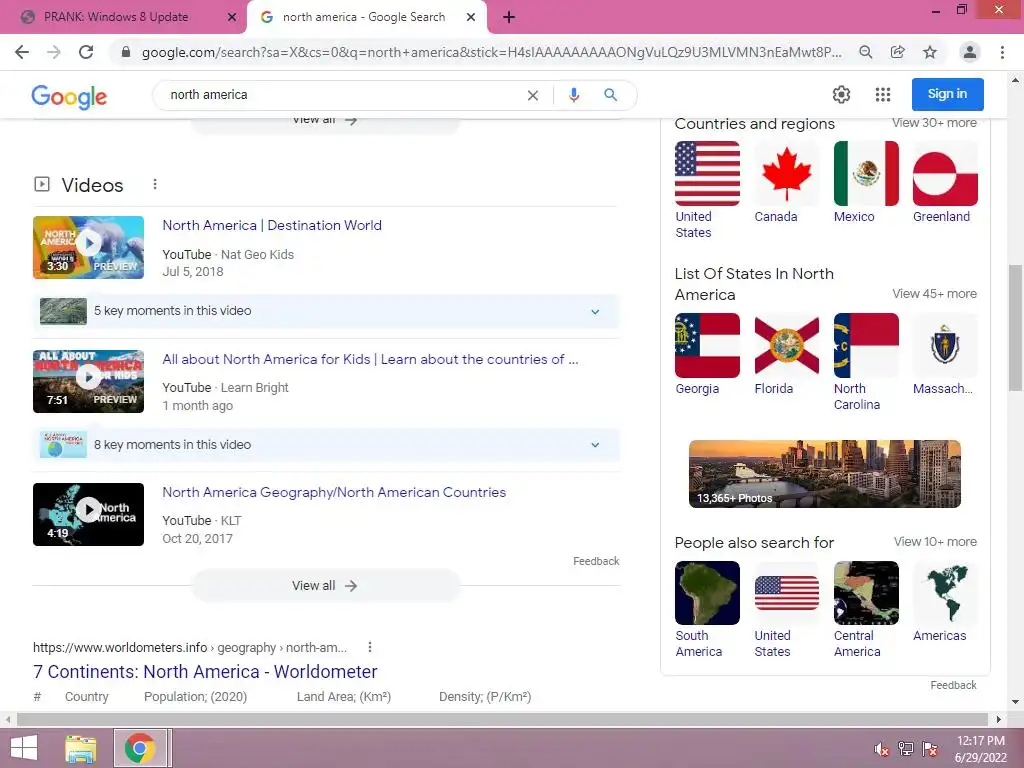The width and height of the screenshot is (1024, 768).
Task: Open Worldometer result three-dot menu
Action: pyautogui.click(x=370, y=647)
